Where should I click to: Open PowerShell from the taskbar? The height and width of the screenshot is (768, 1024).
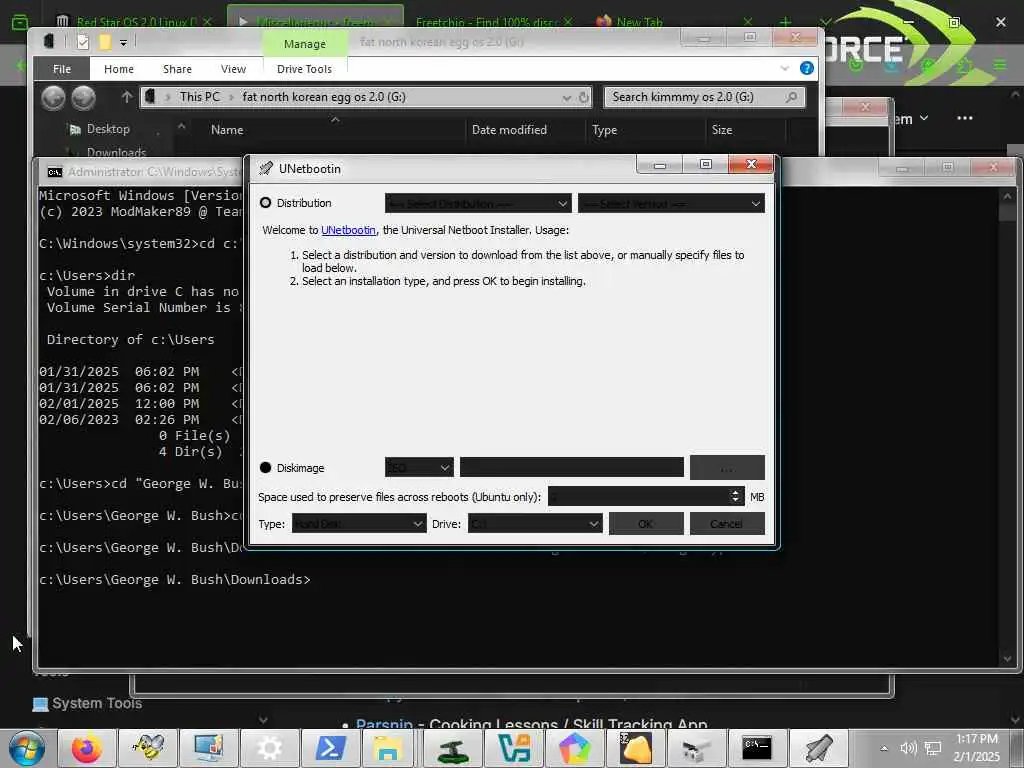click(330, 748)
